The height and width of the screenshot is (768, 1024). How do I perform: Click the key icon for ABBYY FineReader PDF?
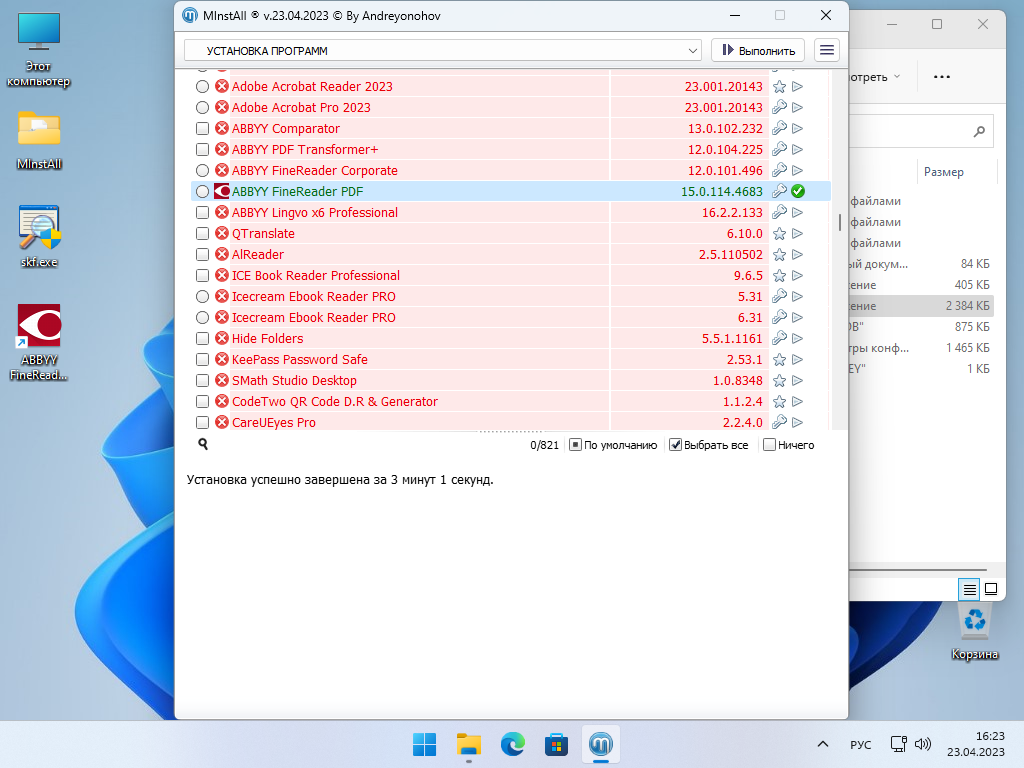point(779,191)
